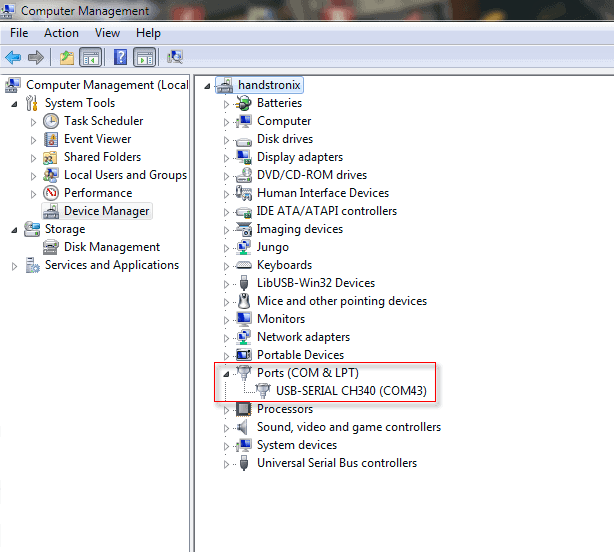Click the Human Interface Devices icon
This screenshot has width=614, height=552.
pyautogui.click(x=244, y=193)
